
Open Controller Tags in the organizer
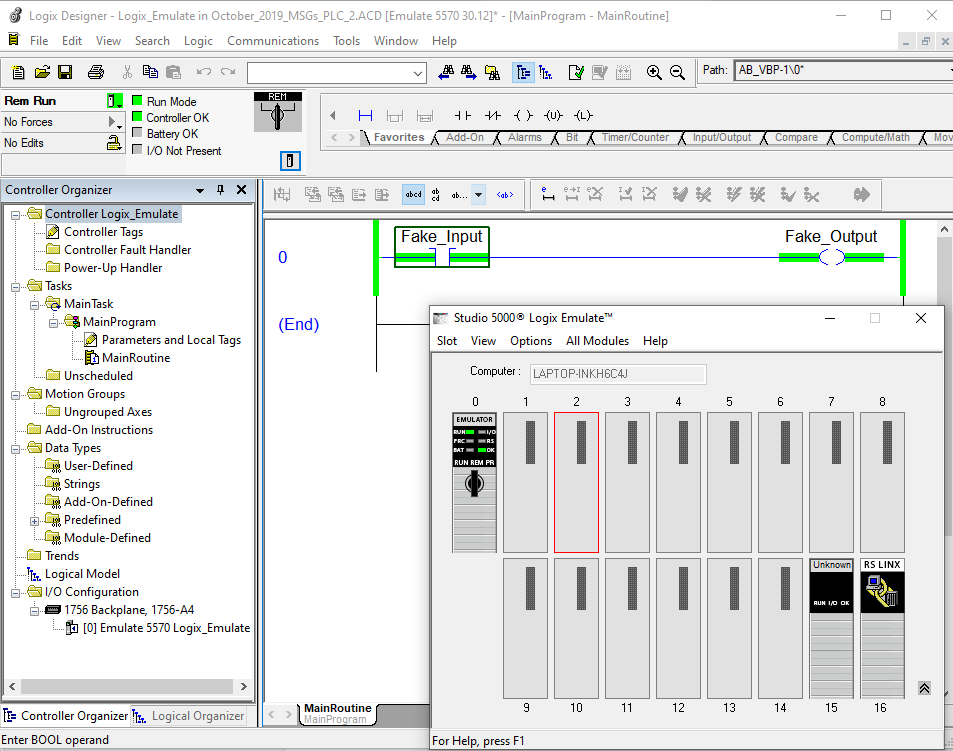pyautogui.click(x=103, y=232)
